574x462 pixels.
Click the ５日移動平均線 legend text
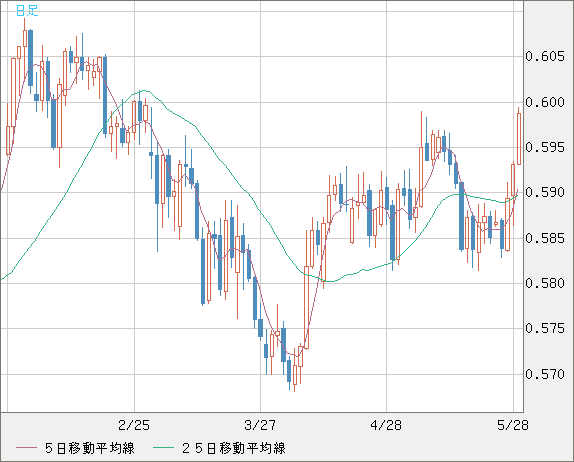tap(90, 448)
